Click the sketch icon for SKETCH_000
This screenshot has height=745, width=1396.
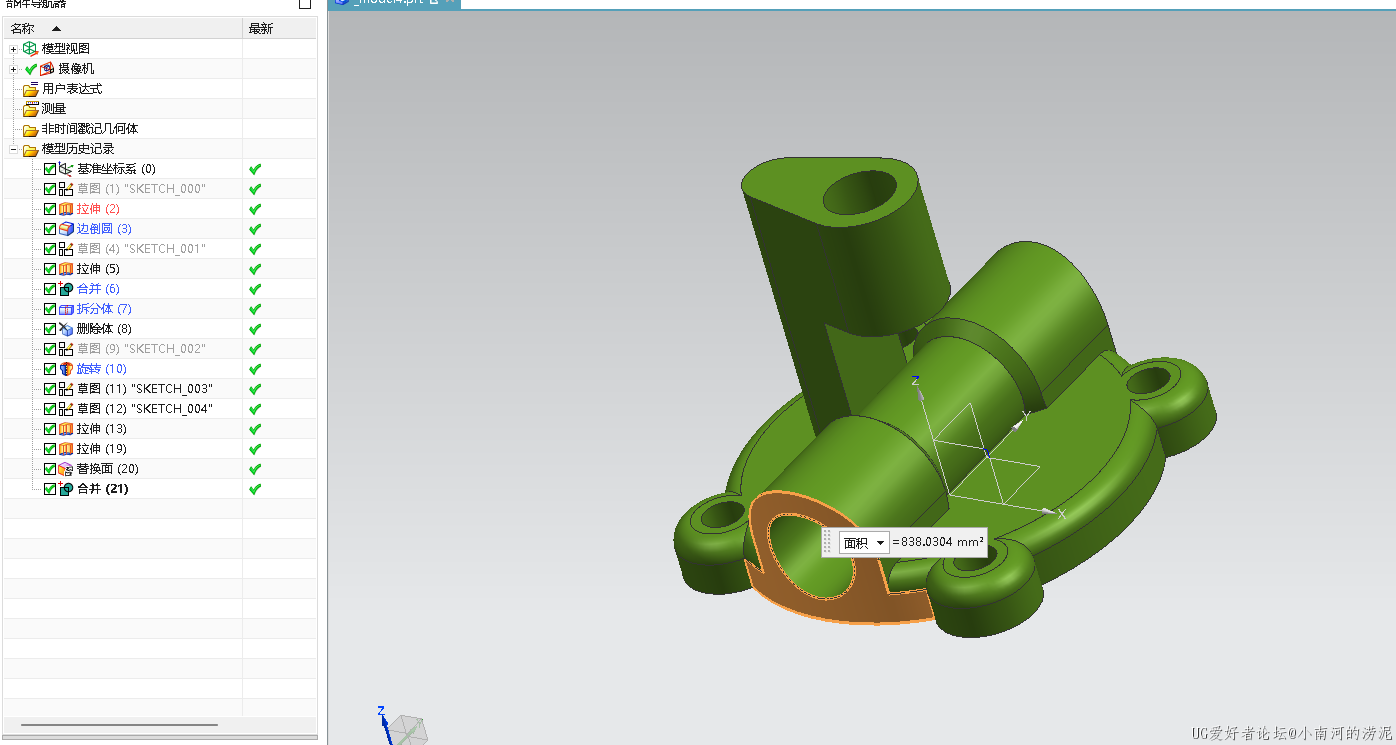click(66, 189)
